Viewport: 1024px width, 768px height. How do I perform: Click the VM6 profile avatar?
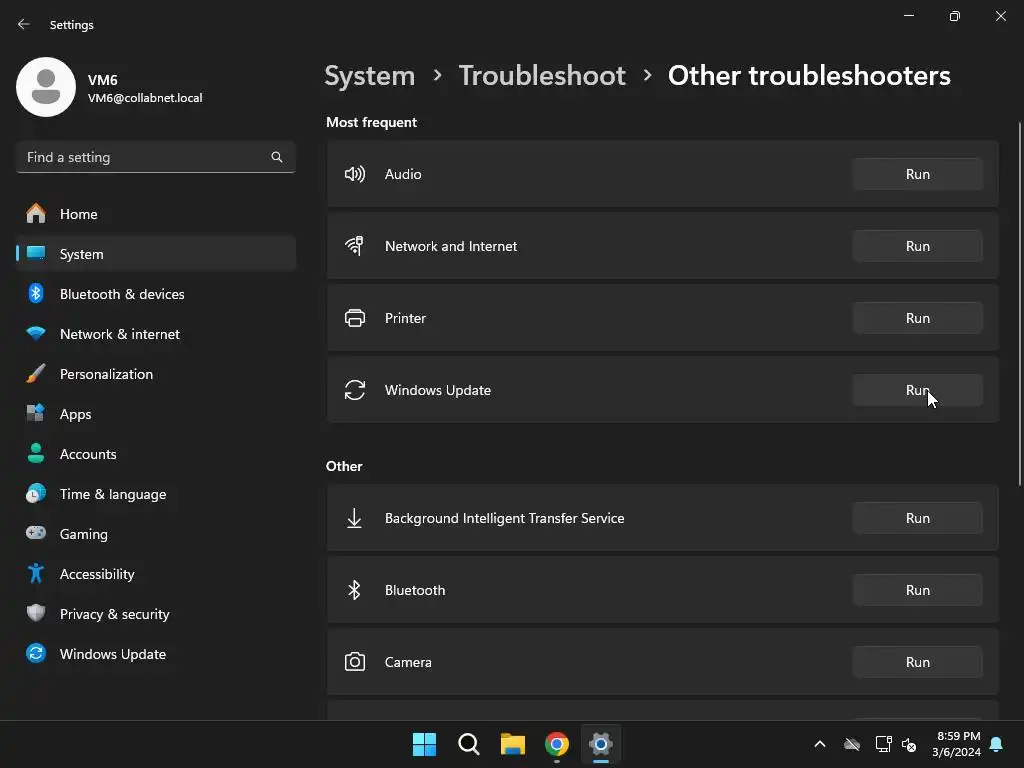[x=46, y=87]
